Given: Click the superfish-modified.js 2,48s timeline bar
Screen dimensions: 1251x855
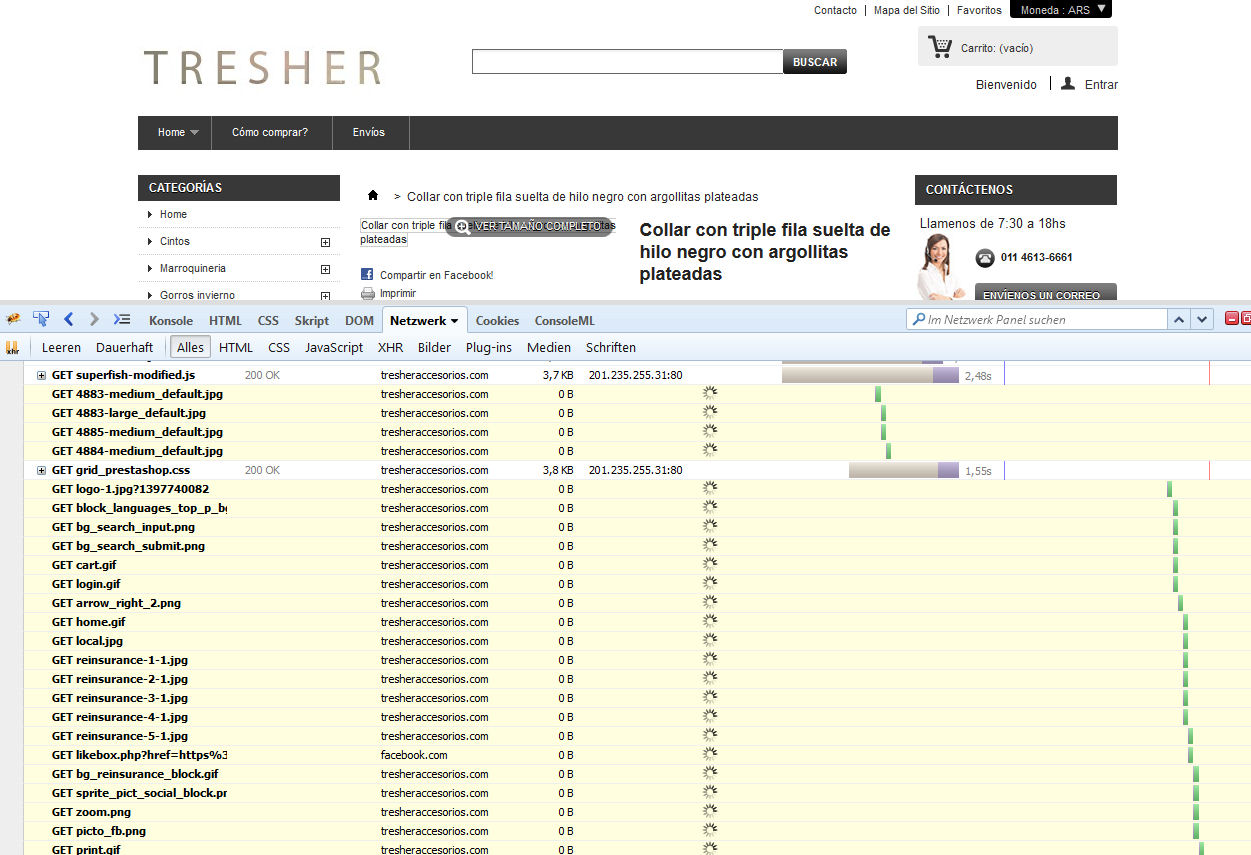Looking at the screenshot, I should pyautogui.click(x=870, y=375).
